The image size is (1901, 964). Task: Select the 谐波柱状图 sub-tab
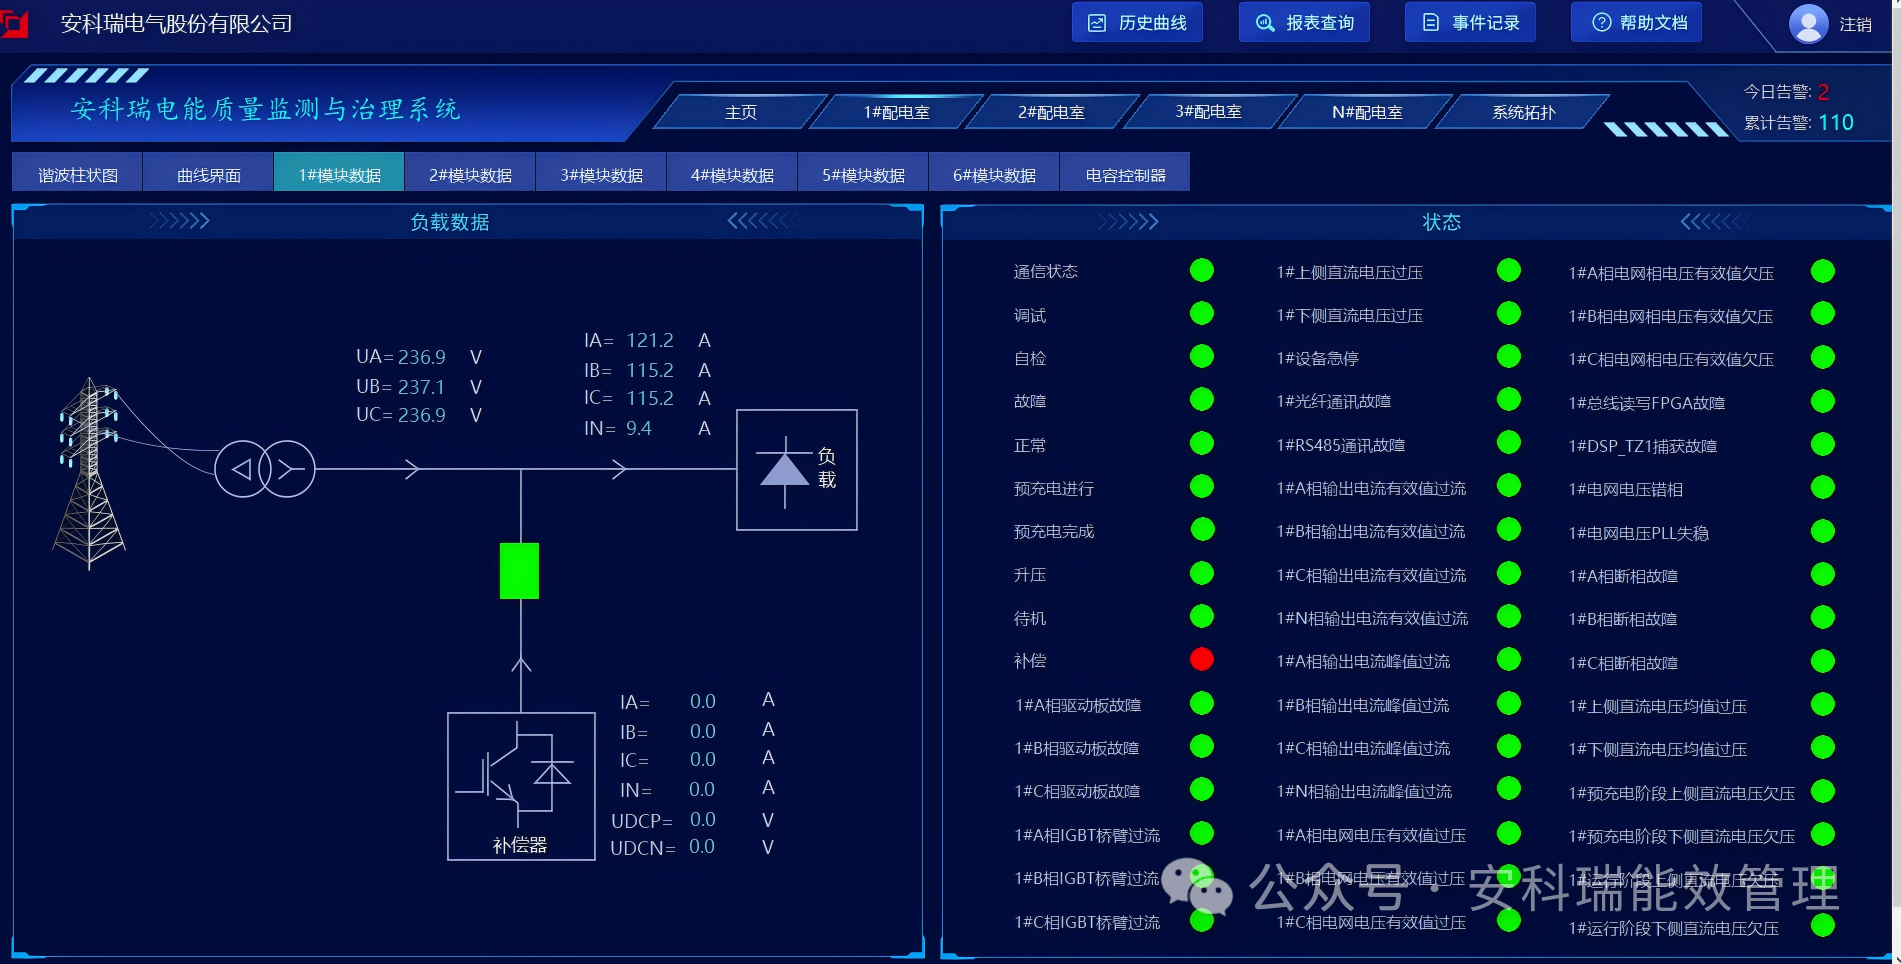77,174
